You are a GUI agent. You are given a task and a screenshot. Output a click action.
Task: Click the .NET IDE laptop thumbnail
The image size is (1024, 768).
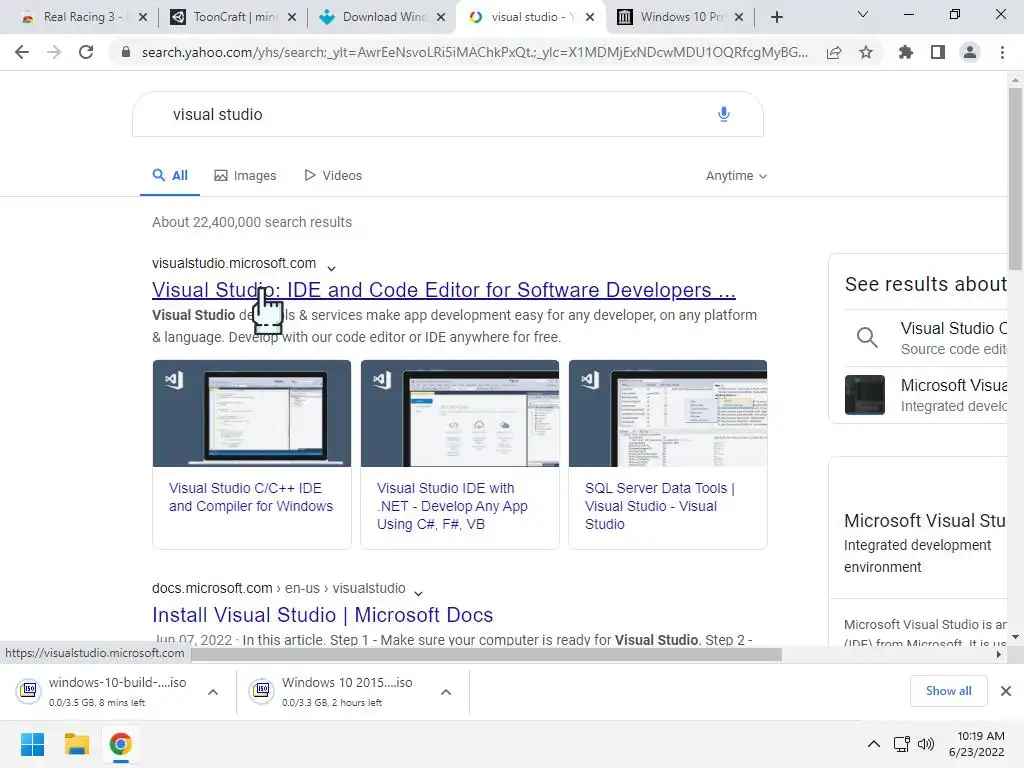click(460, 413)
